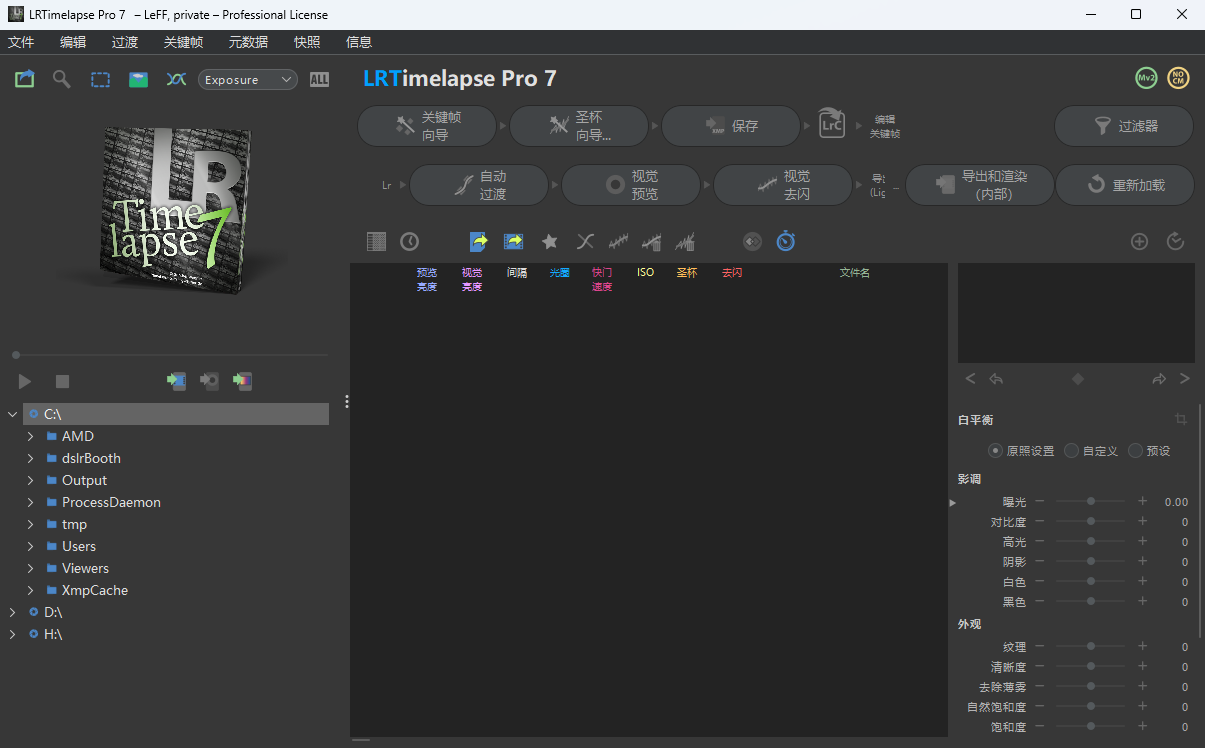Open the 信息 menu
1205x748 pixels.
pyautogui.click(x=359, y=42)
